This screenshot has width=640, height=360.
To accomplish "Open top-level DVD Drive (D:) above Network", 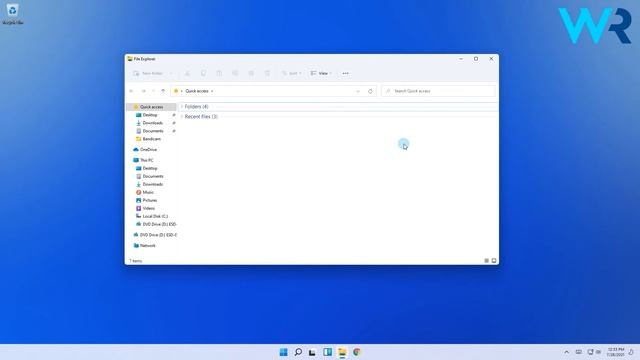I will click(158, 235).
